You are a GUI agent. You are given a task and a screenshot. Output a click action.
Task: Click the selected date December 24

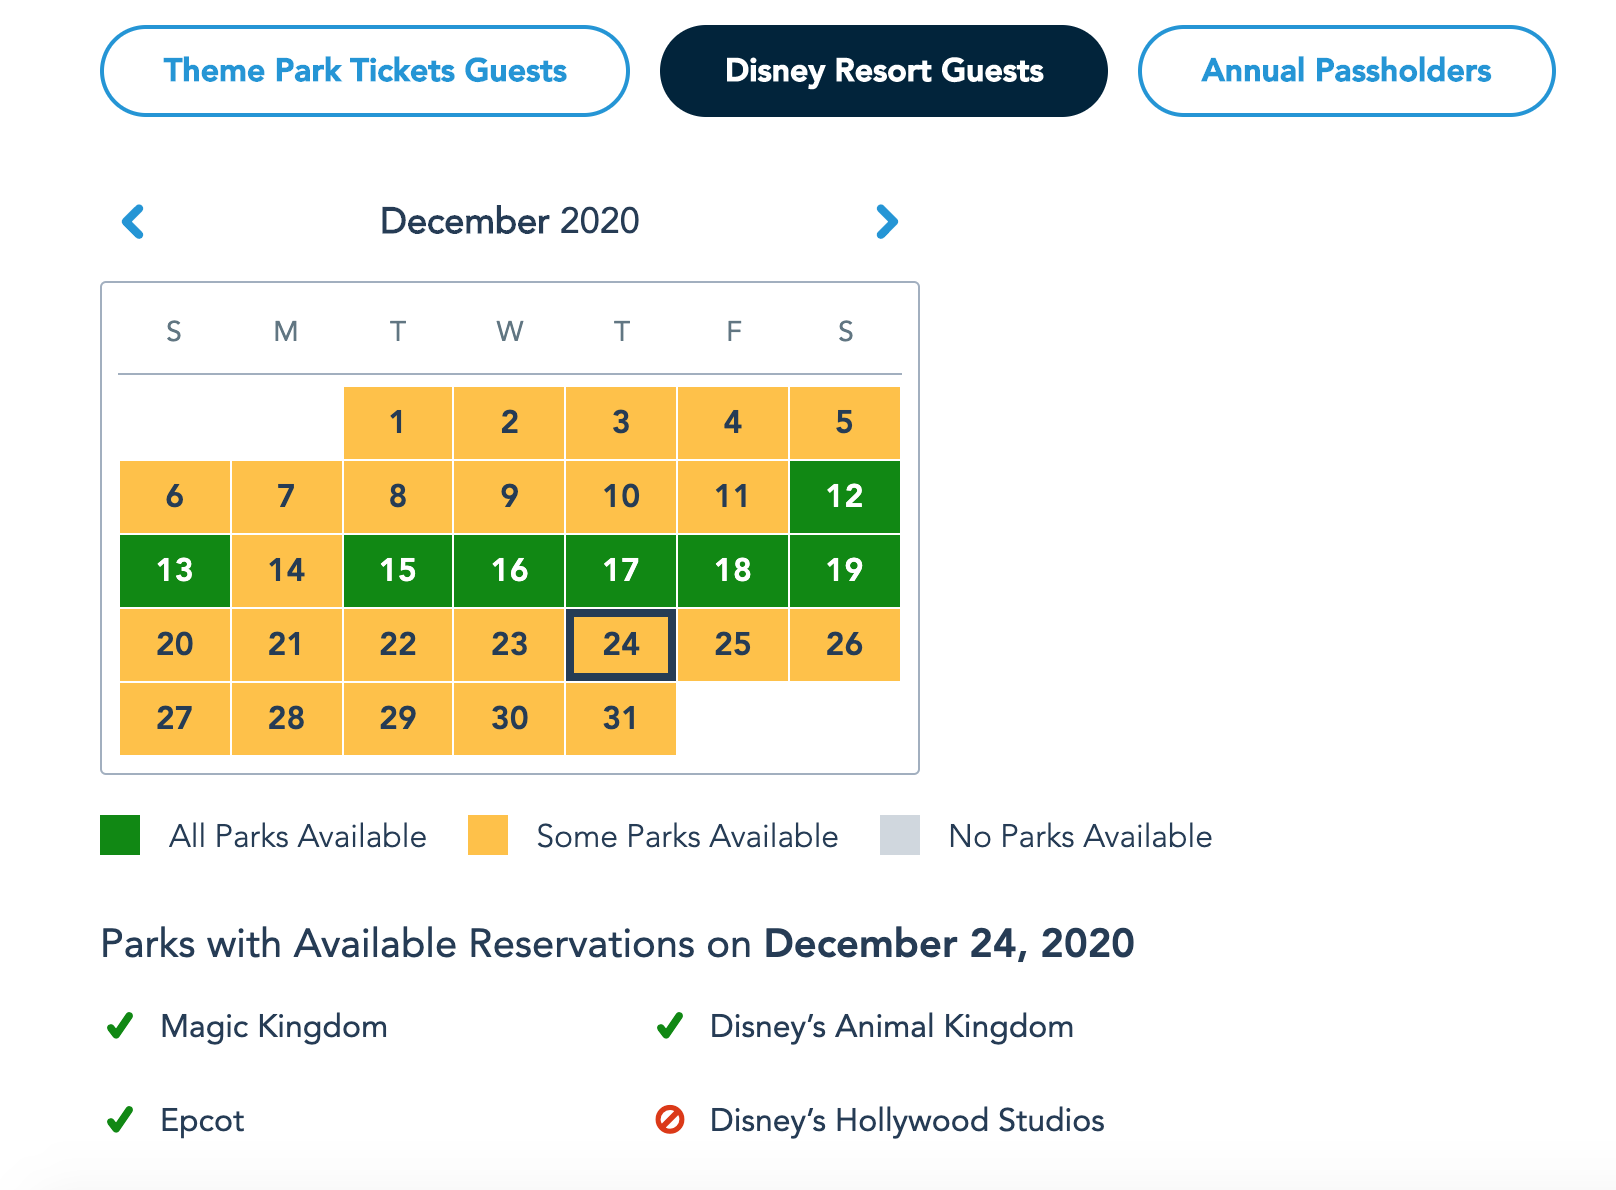tap(621, 644)
